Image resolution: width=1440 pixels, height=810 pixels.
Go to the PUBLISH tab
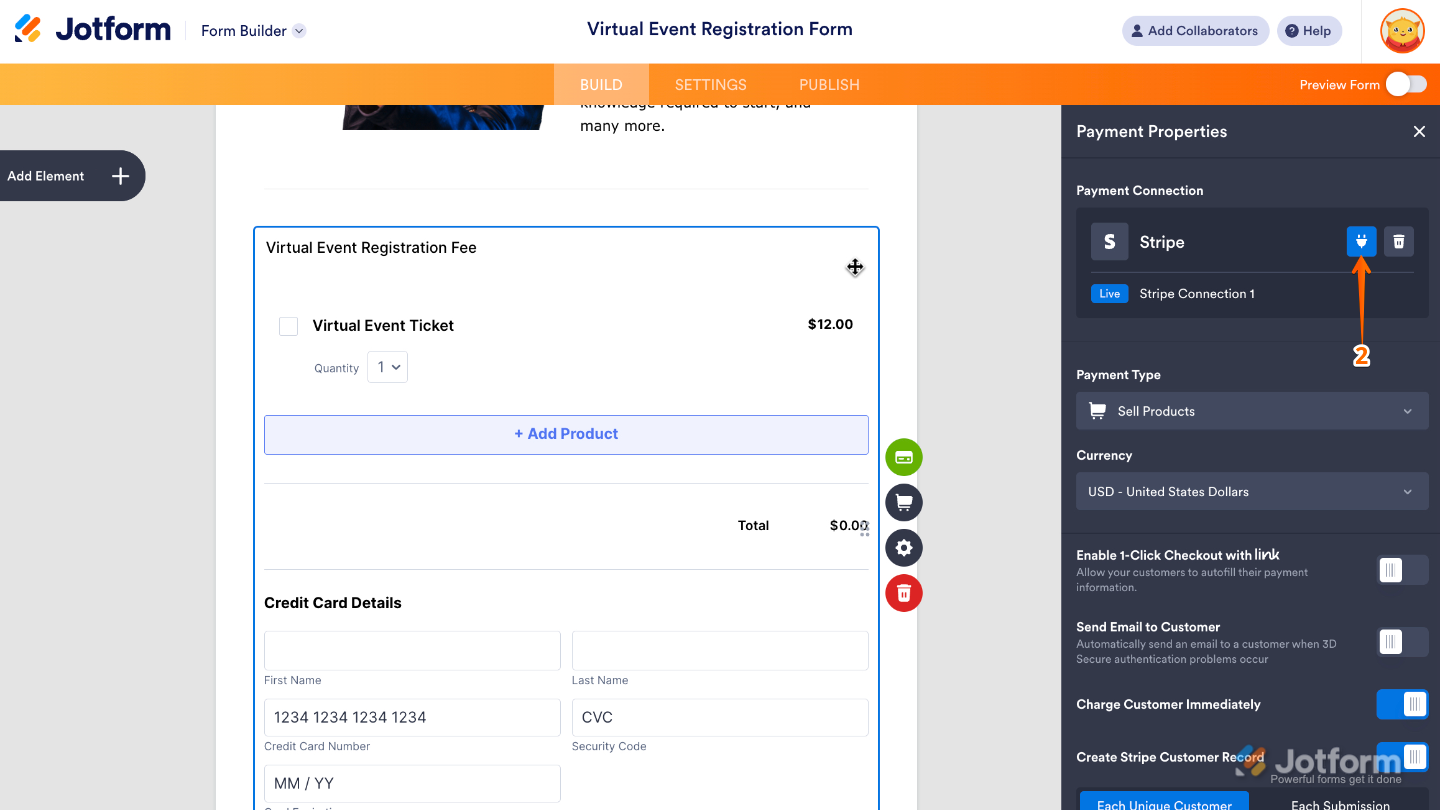(x=829, y=85)
